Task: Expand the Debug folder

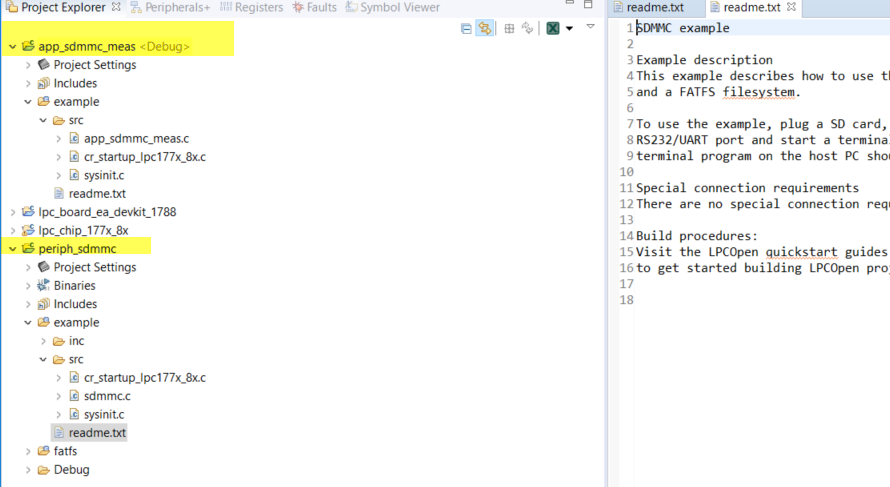Action: click(28, 470)
